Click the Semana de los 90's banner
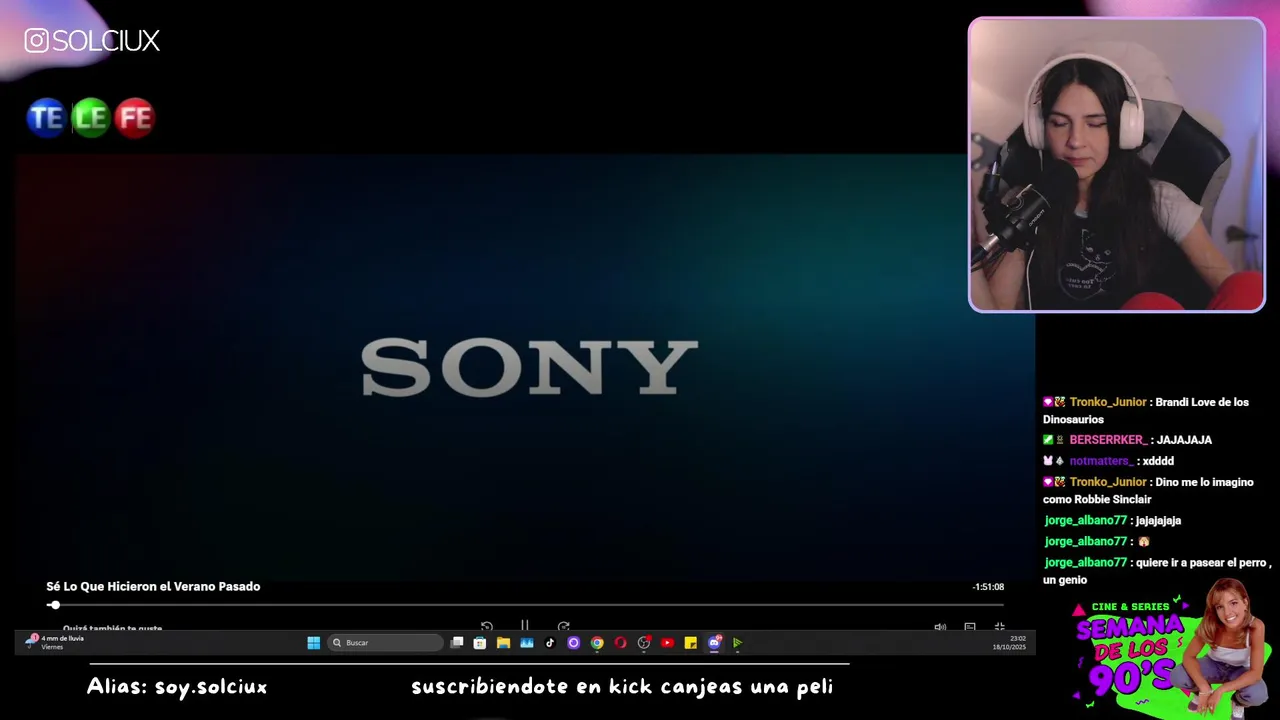 (x=1170, y=647)
